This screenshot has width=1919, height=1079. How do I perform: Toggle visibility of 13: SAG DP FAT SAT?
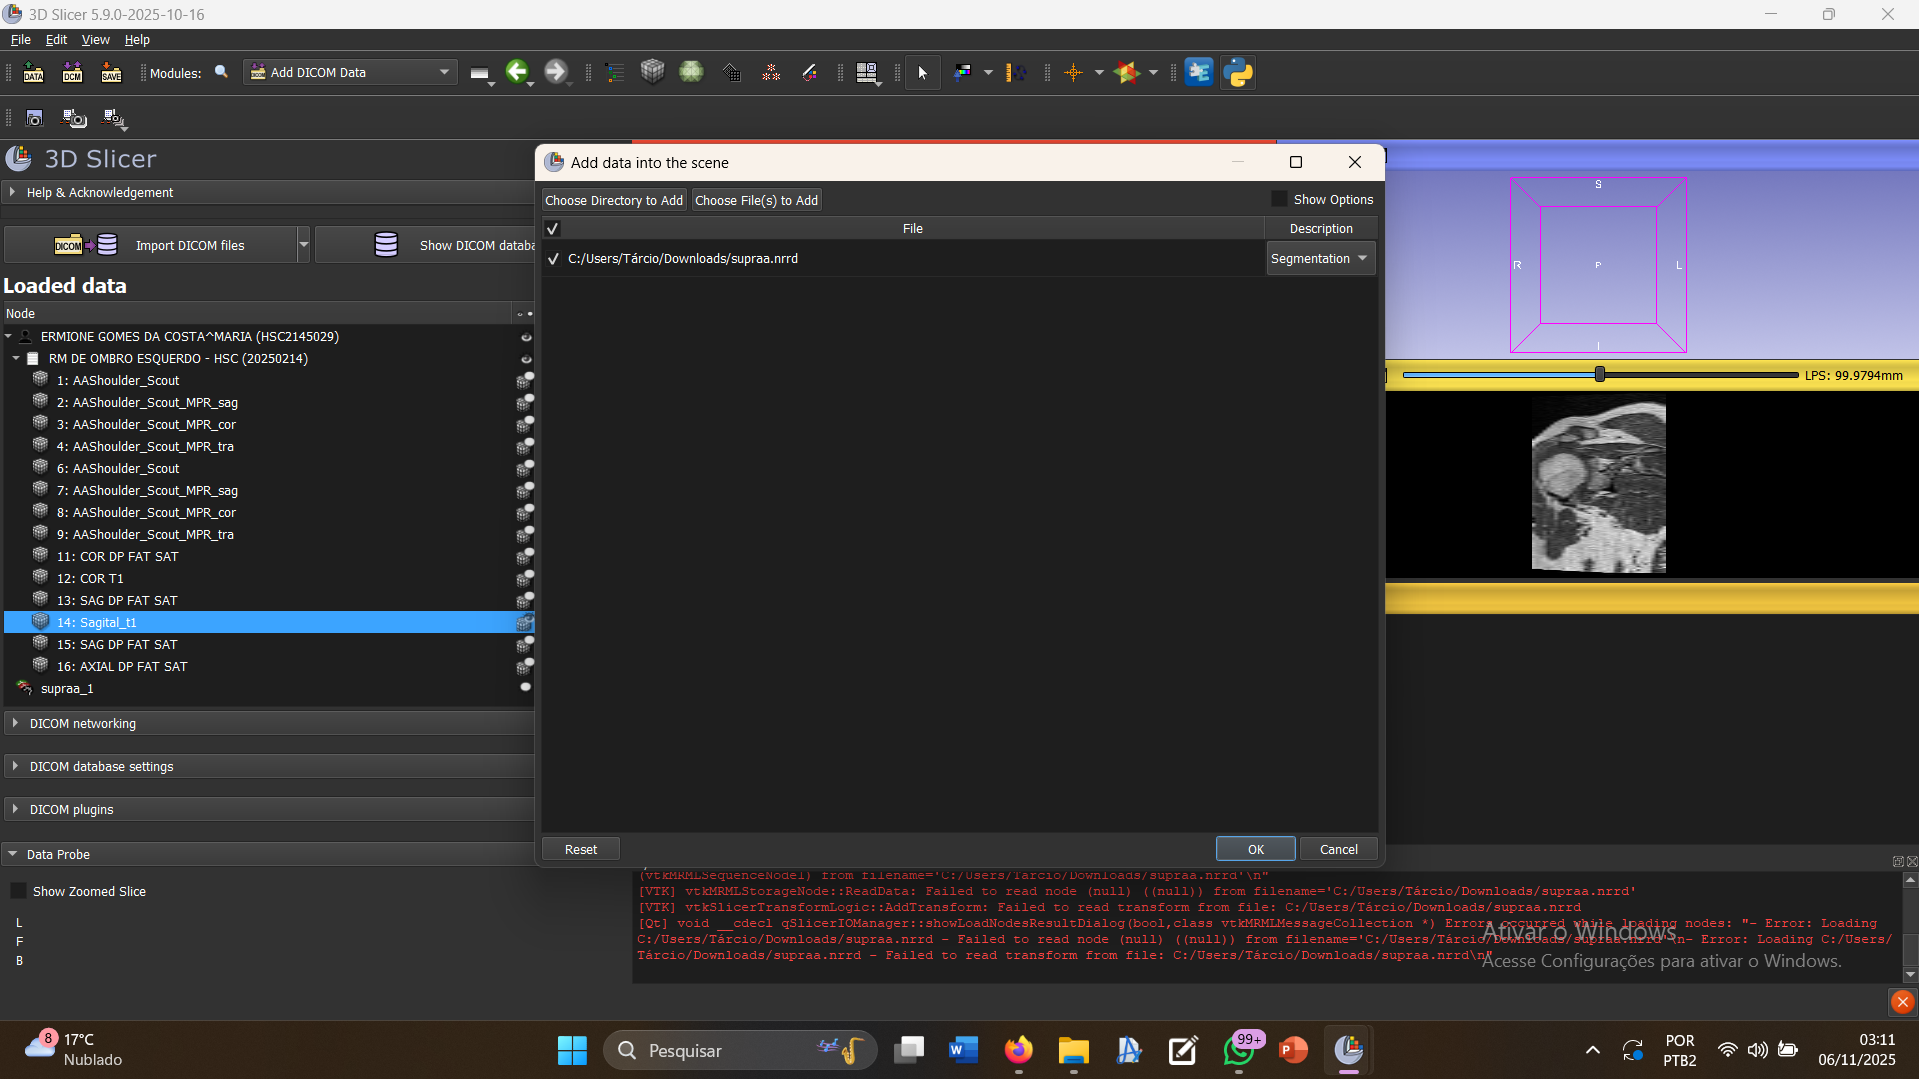click(525, 600)
